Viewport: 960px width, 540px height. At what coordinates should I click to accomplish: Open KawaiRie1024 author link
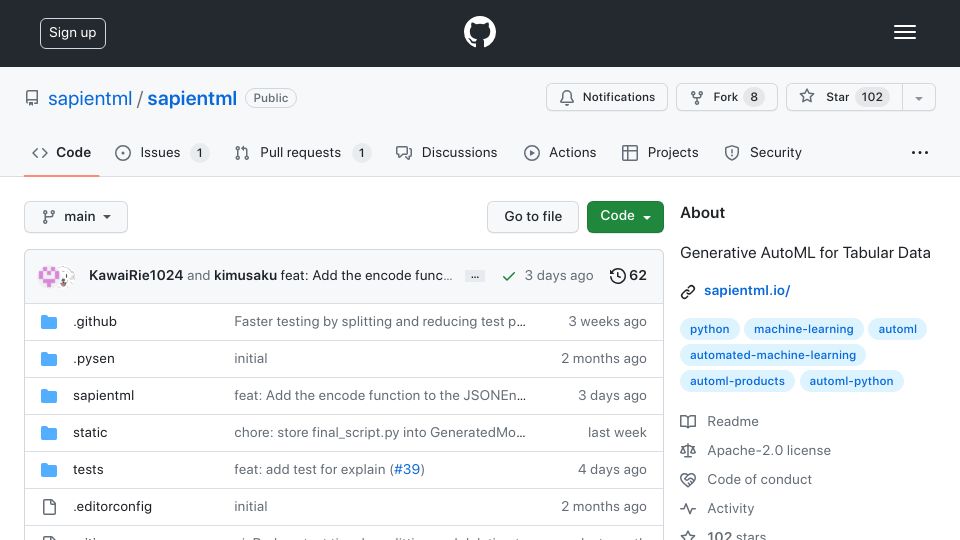(136, 276)
